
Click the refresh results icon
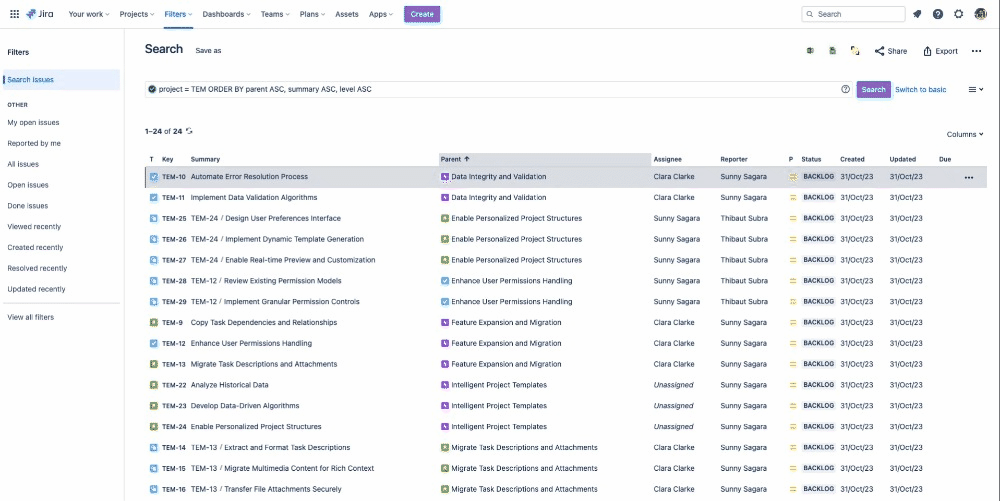(x=190, y=131)
